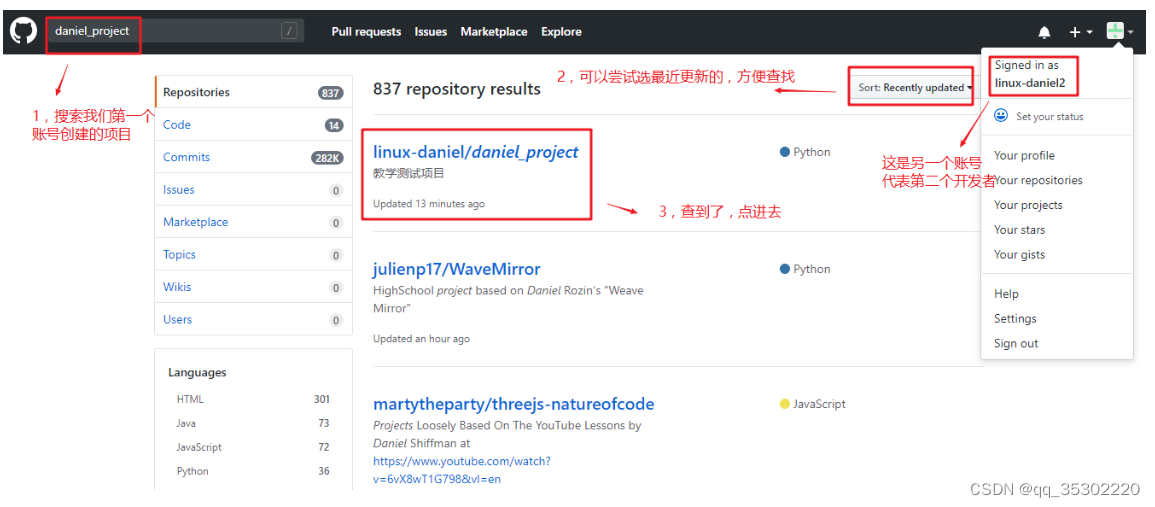Viewport: 1155px width, 507px height.
Task: Open Your repositories from menu
Action: [1038, 180]
